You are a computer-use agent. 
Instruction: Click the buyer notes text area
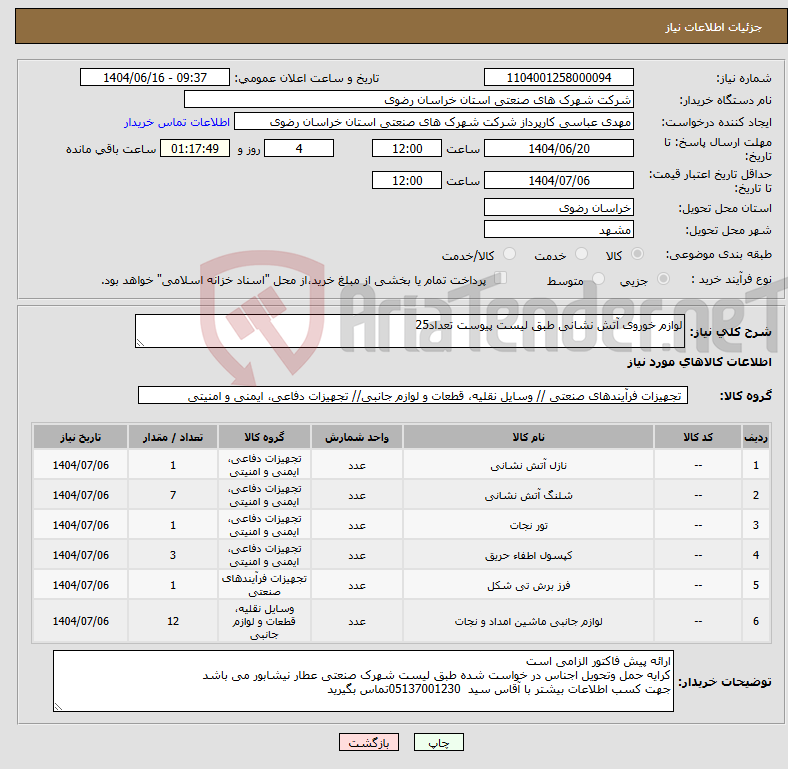363,681
